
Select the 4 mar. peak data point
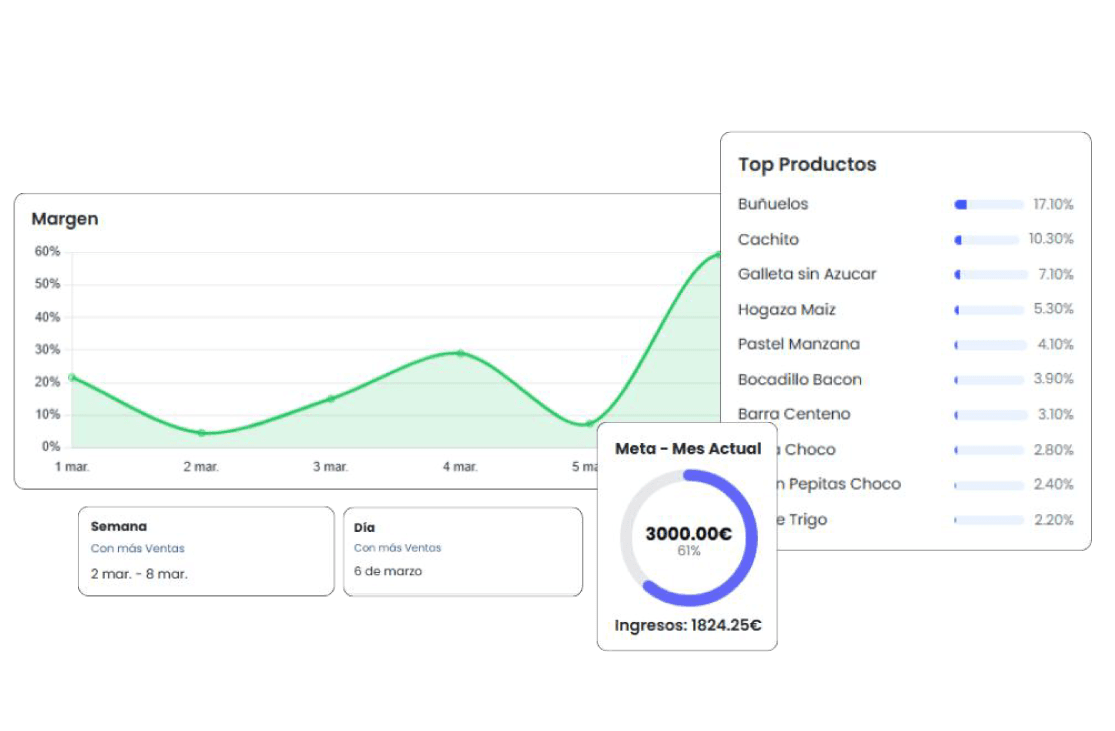460,353
